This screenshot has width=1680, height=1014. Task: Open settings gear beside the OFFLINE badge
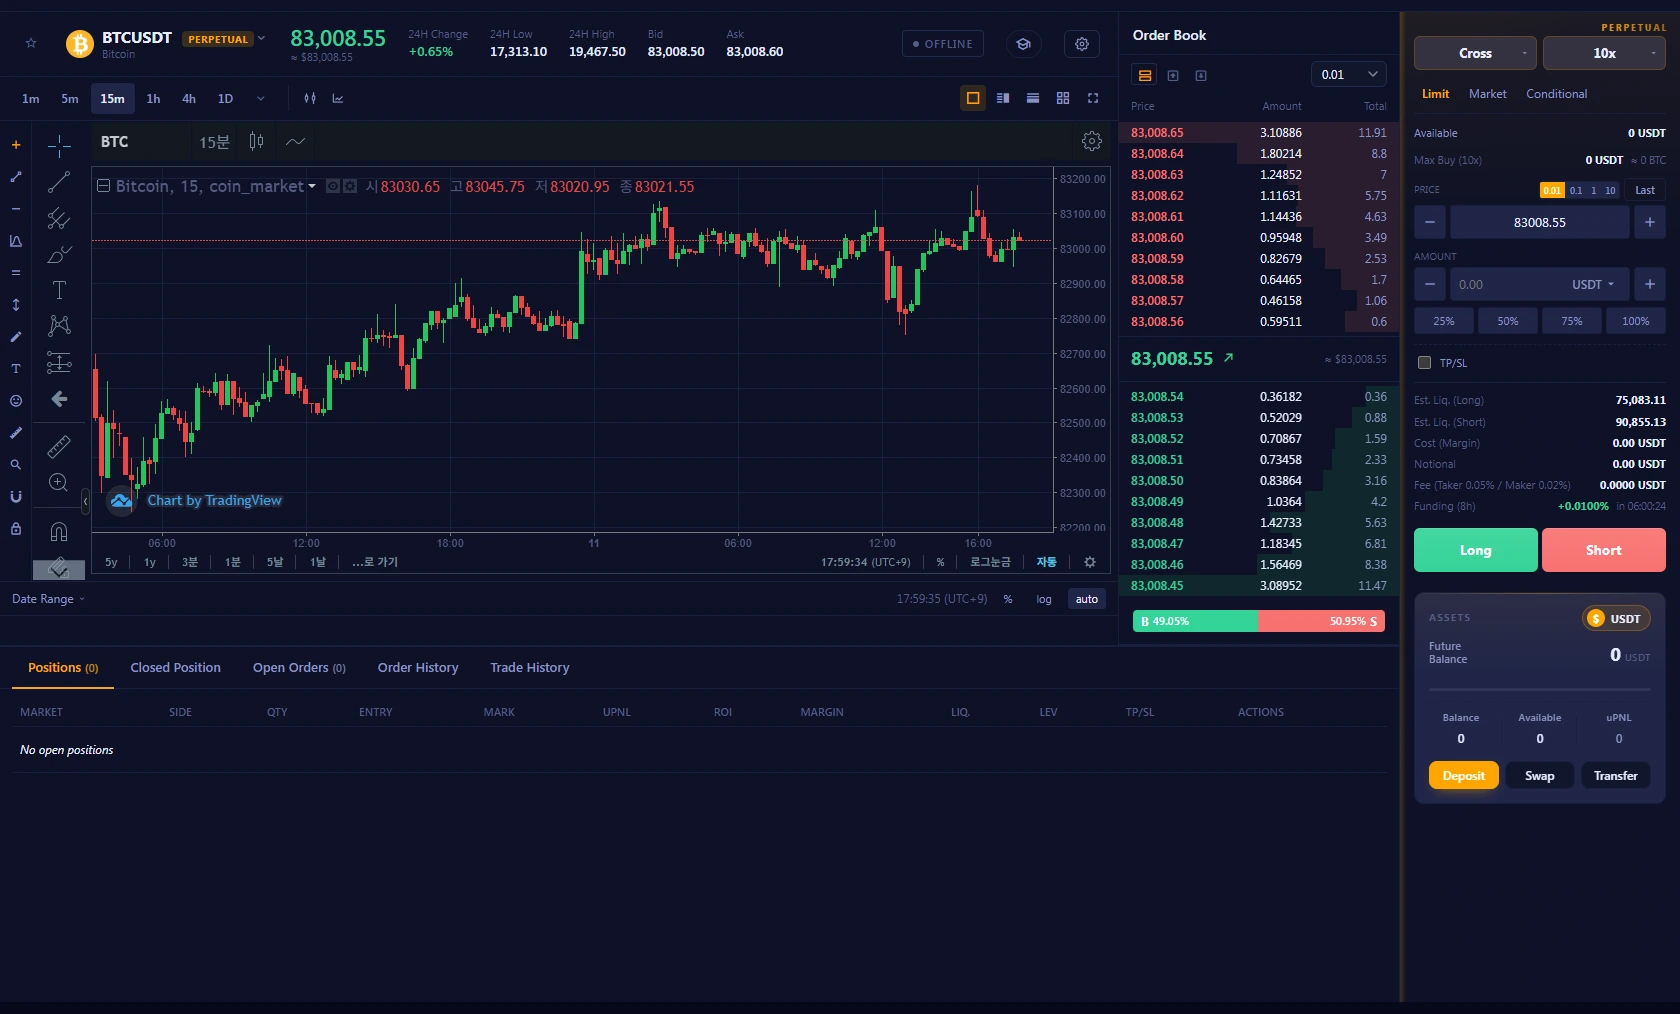[x=1082, y=44]
